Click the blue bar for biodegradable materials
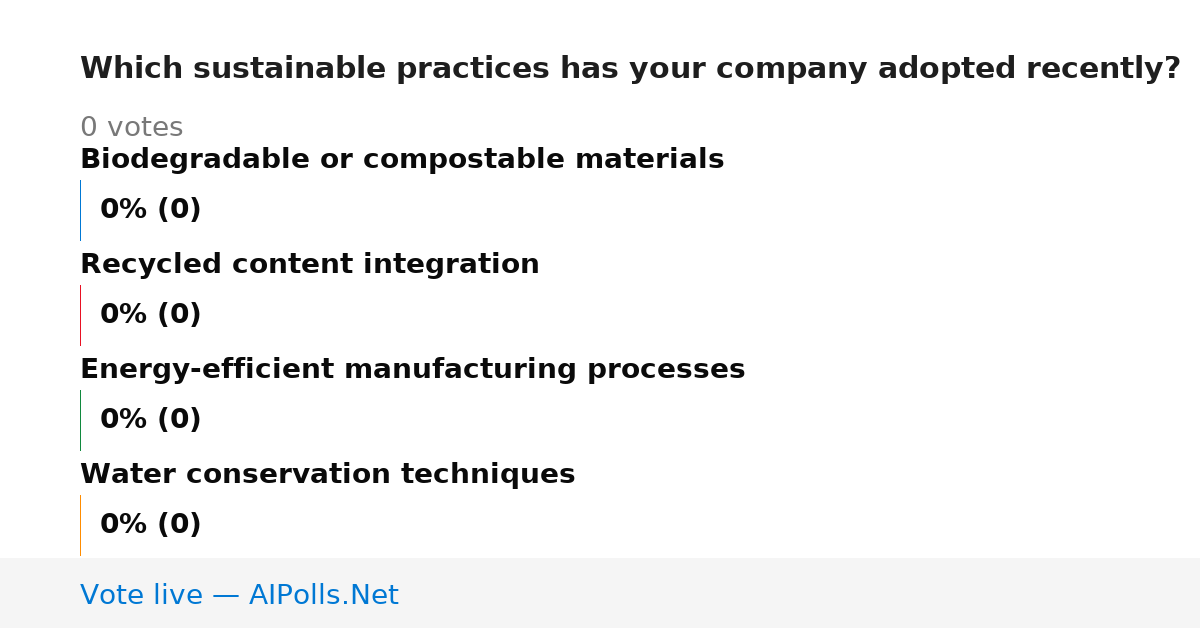The width and height of the screenshot is (1200, 628). (80, 210)
